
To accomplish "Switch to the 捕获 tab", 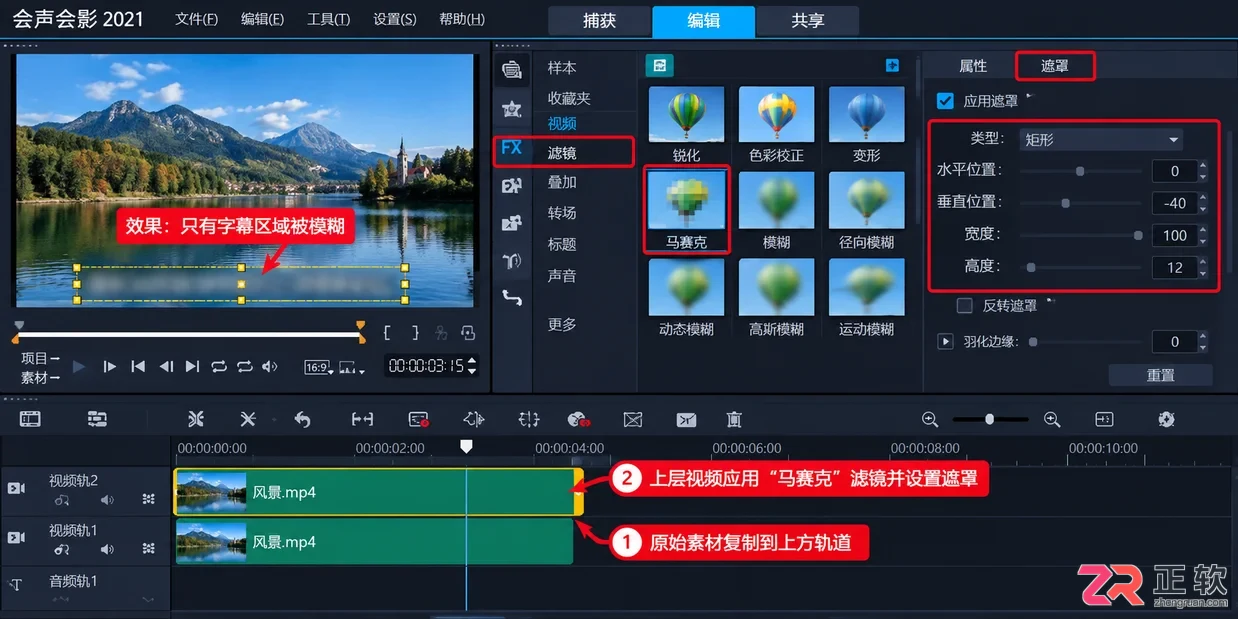I will (599, 20).
